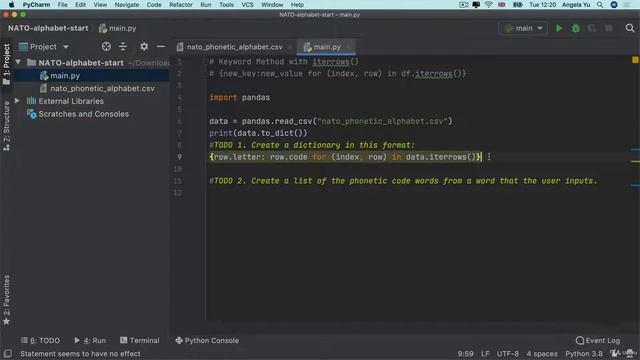Toggle the 2: Favorites side tool window

coord(6,300)
